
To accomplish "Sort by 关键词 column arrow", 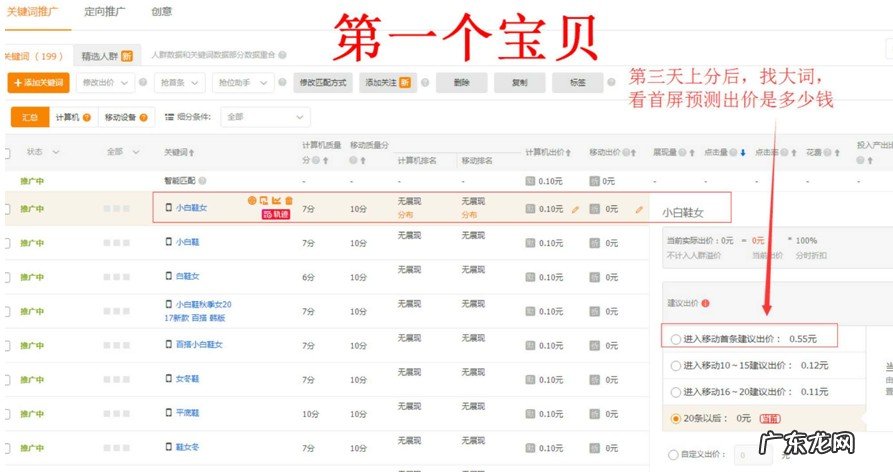I will [x=191, y=153].
